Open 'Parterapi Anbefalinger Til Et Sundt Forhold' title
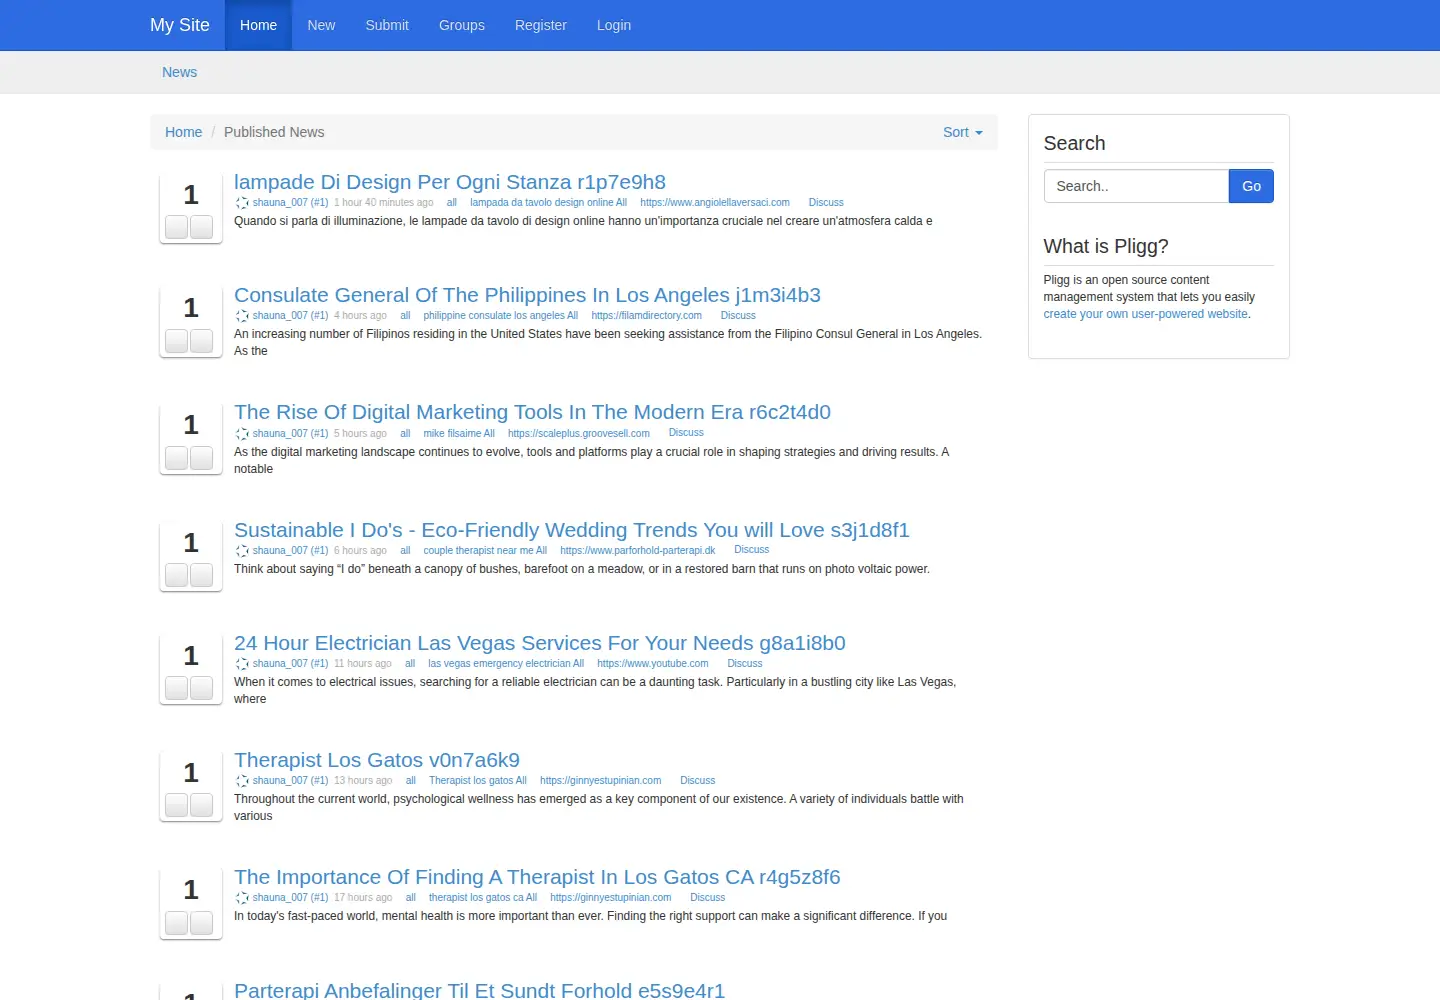This screenshot has width=1440, height=1000. click(x=479, y=990)
